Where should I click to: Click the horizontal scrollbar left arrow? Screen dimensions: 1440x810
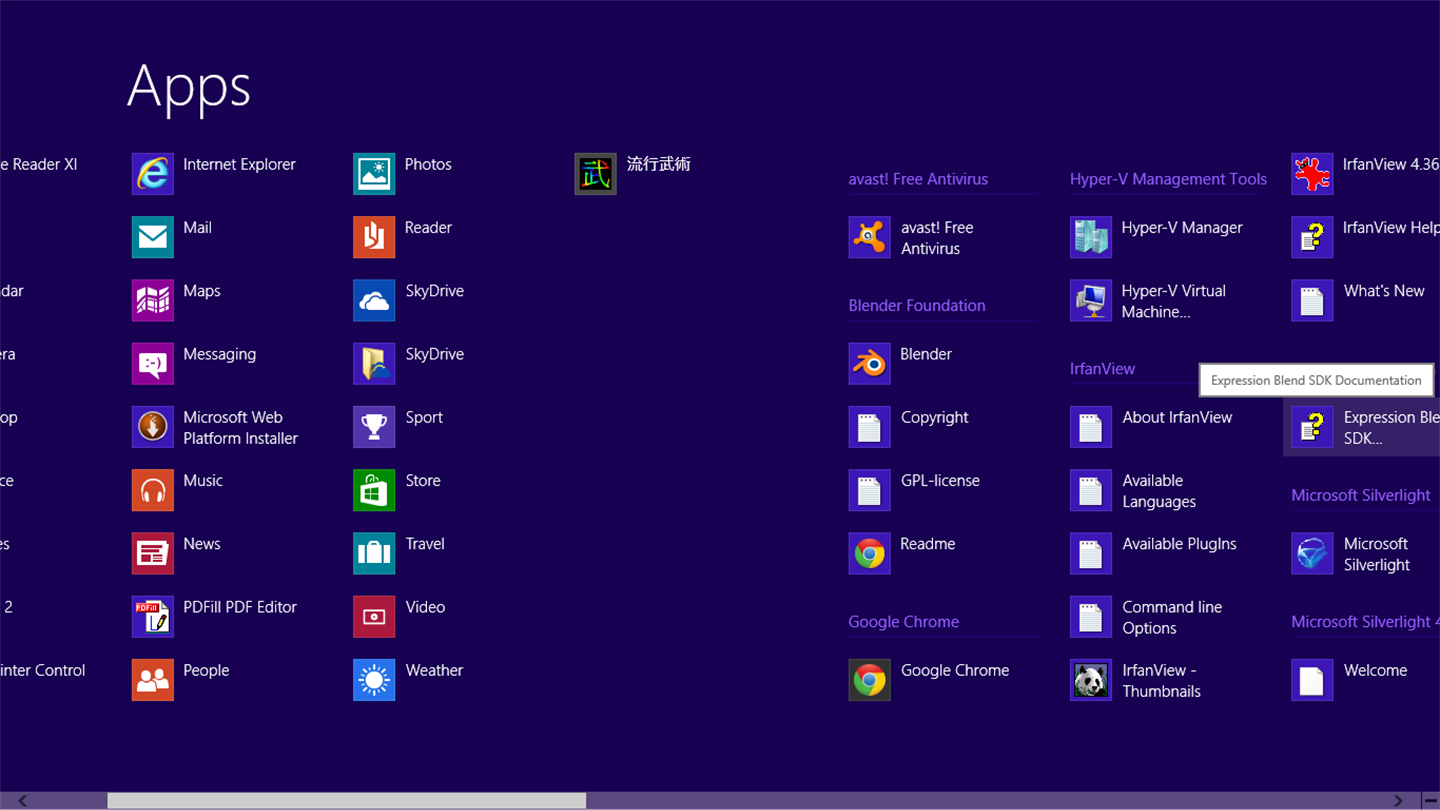click(x=23, y=801)
